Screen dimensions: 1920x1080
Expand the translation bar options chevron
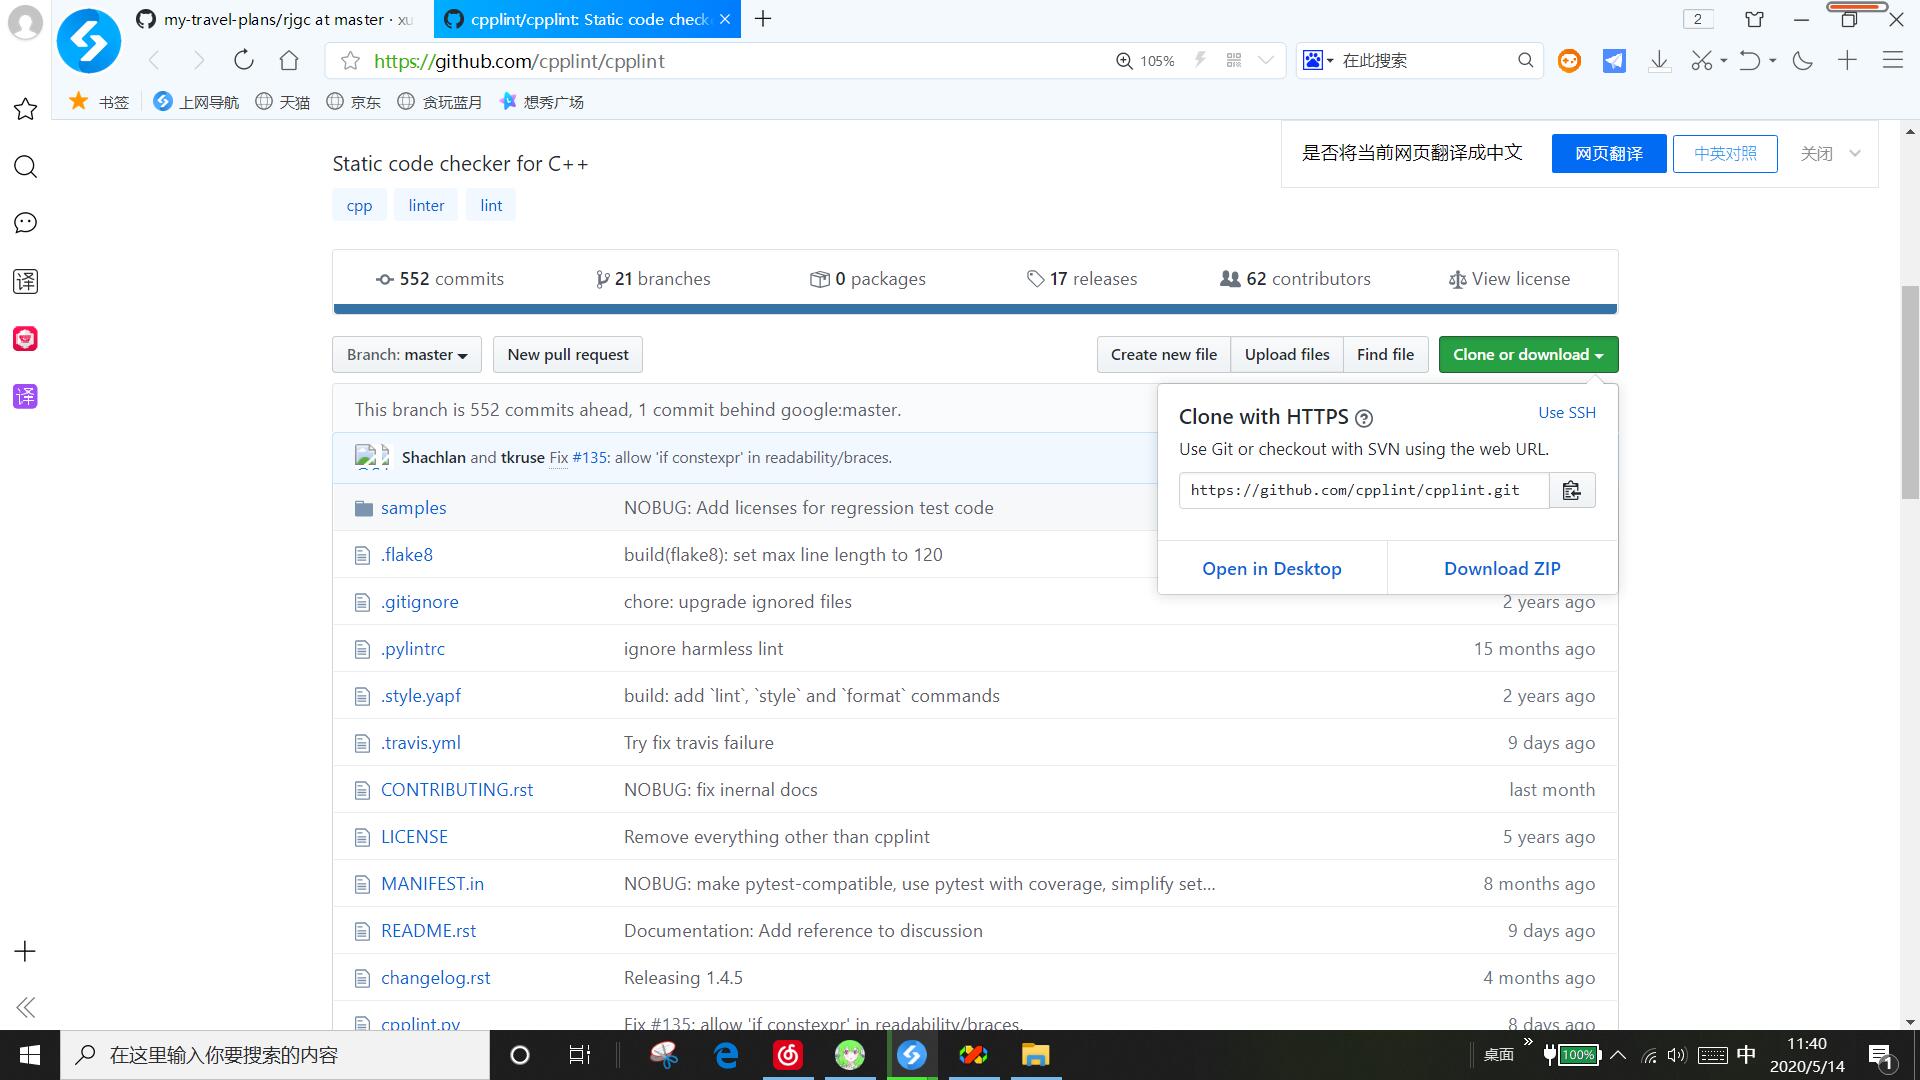pyautogui.click(x=1855, y=153)
